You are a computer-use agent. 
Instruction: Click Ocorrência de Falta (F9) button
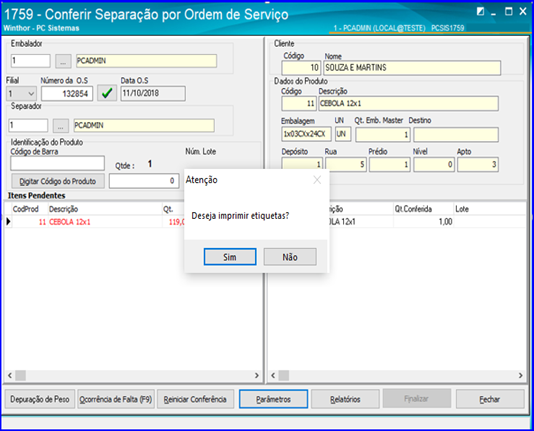coord(116,399)
